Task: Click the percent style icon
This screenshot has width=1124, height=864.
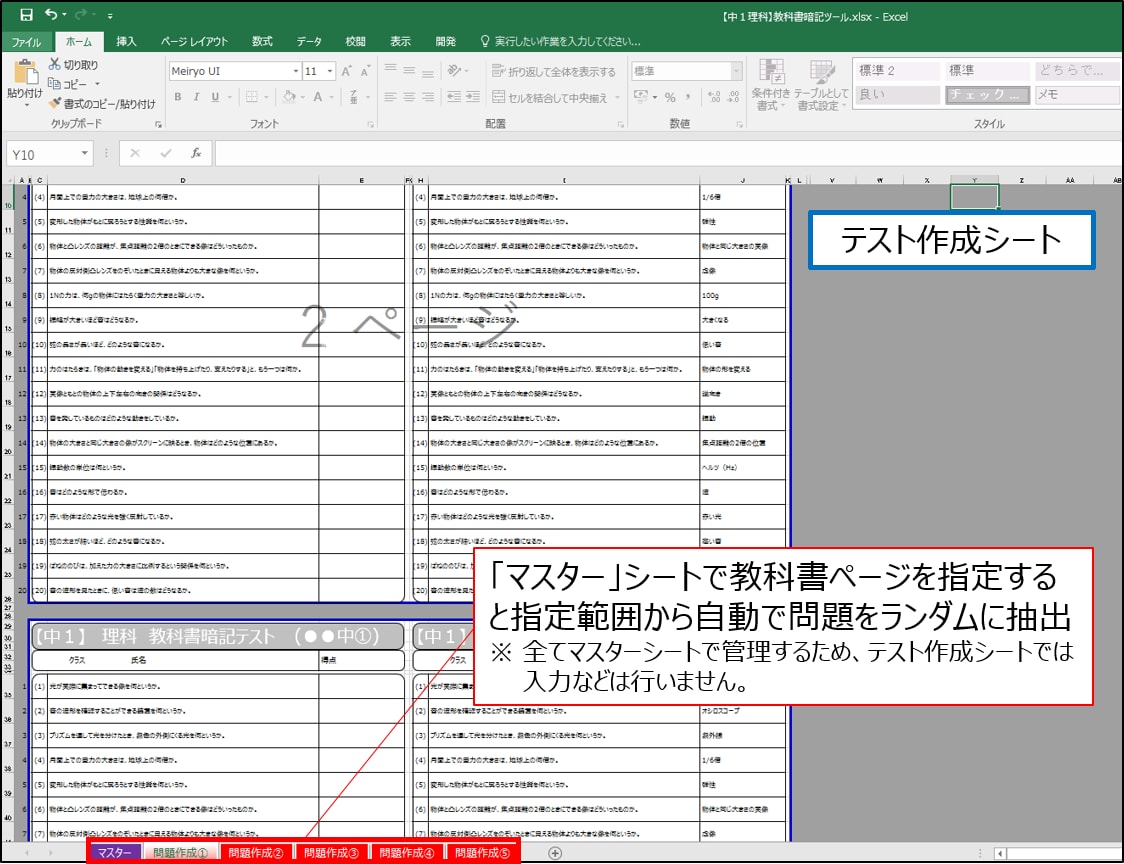Action: (x=670, y=97)
